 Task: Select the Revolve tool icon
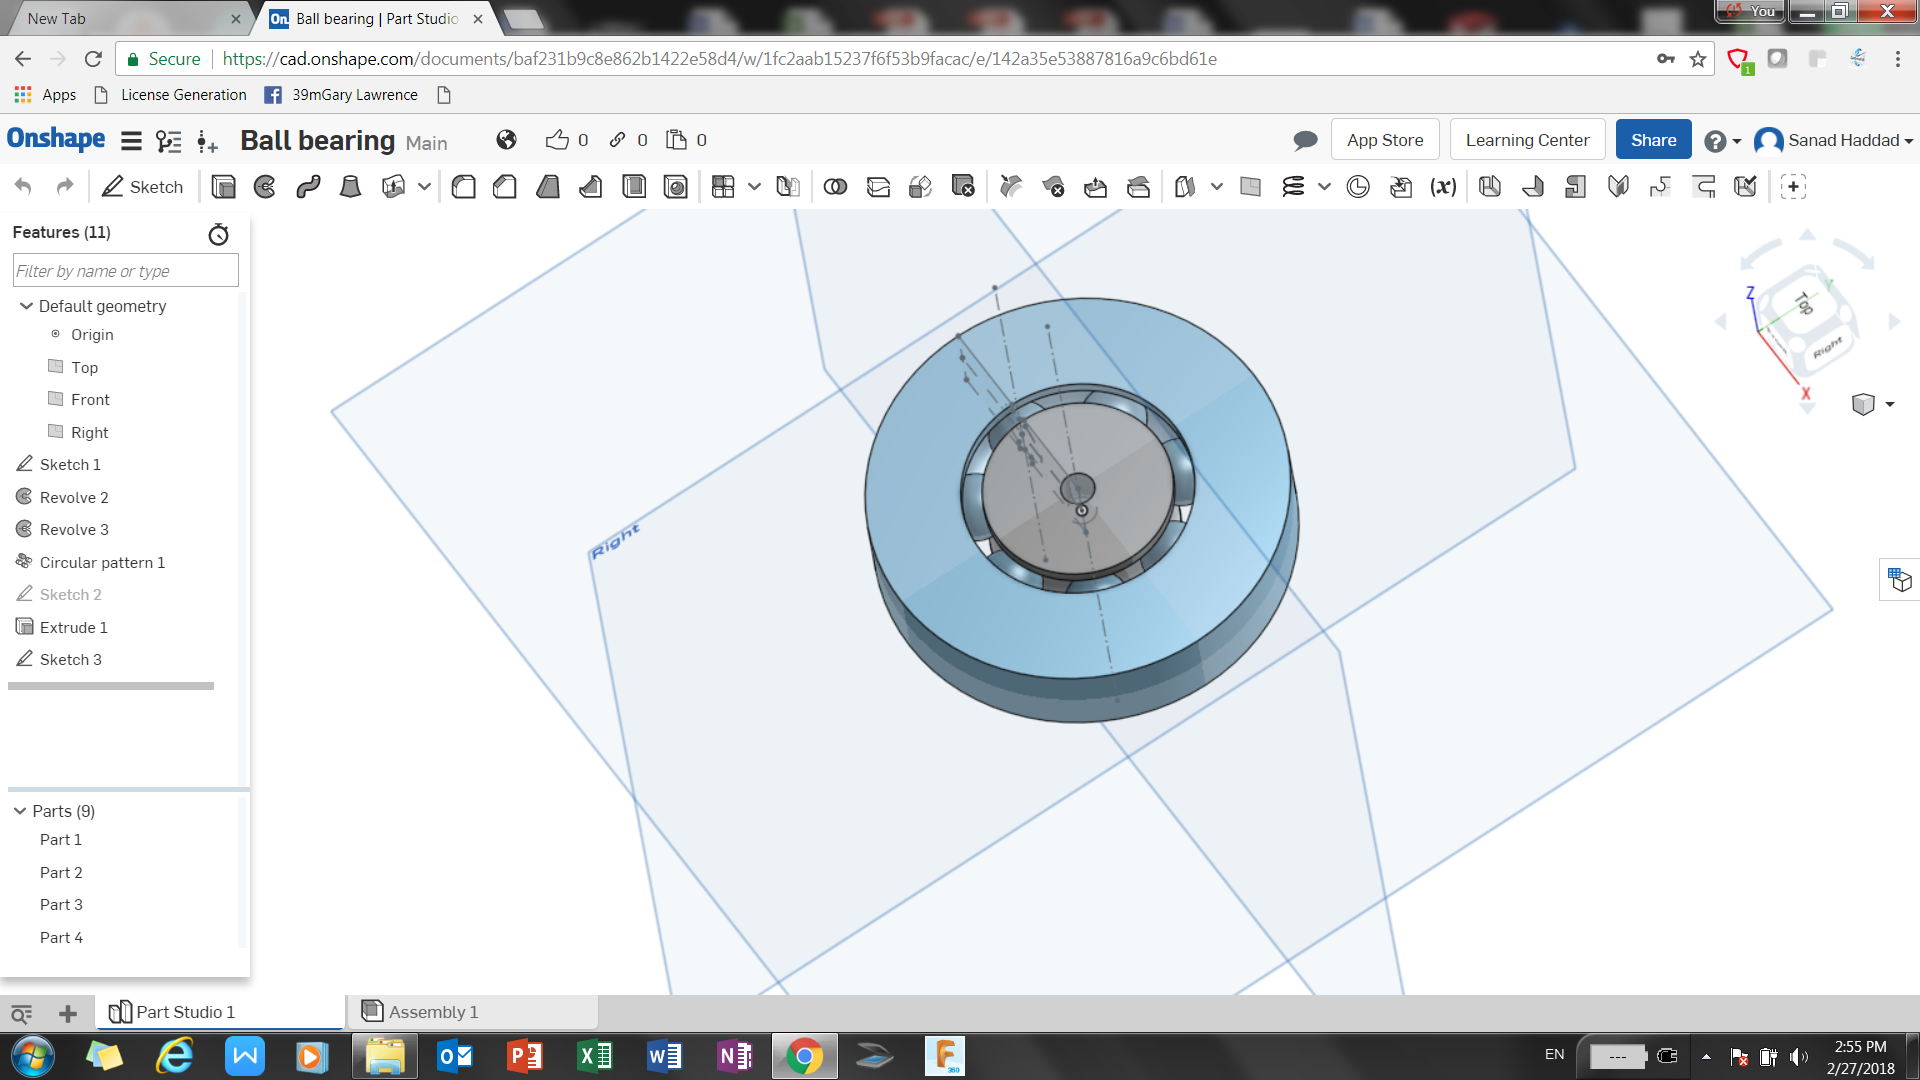coord(265,187)
